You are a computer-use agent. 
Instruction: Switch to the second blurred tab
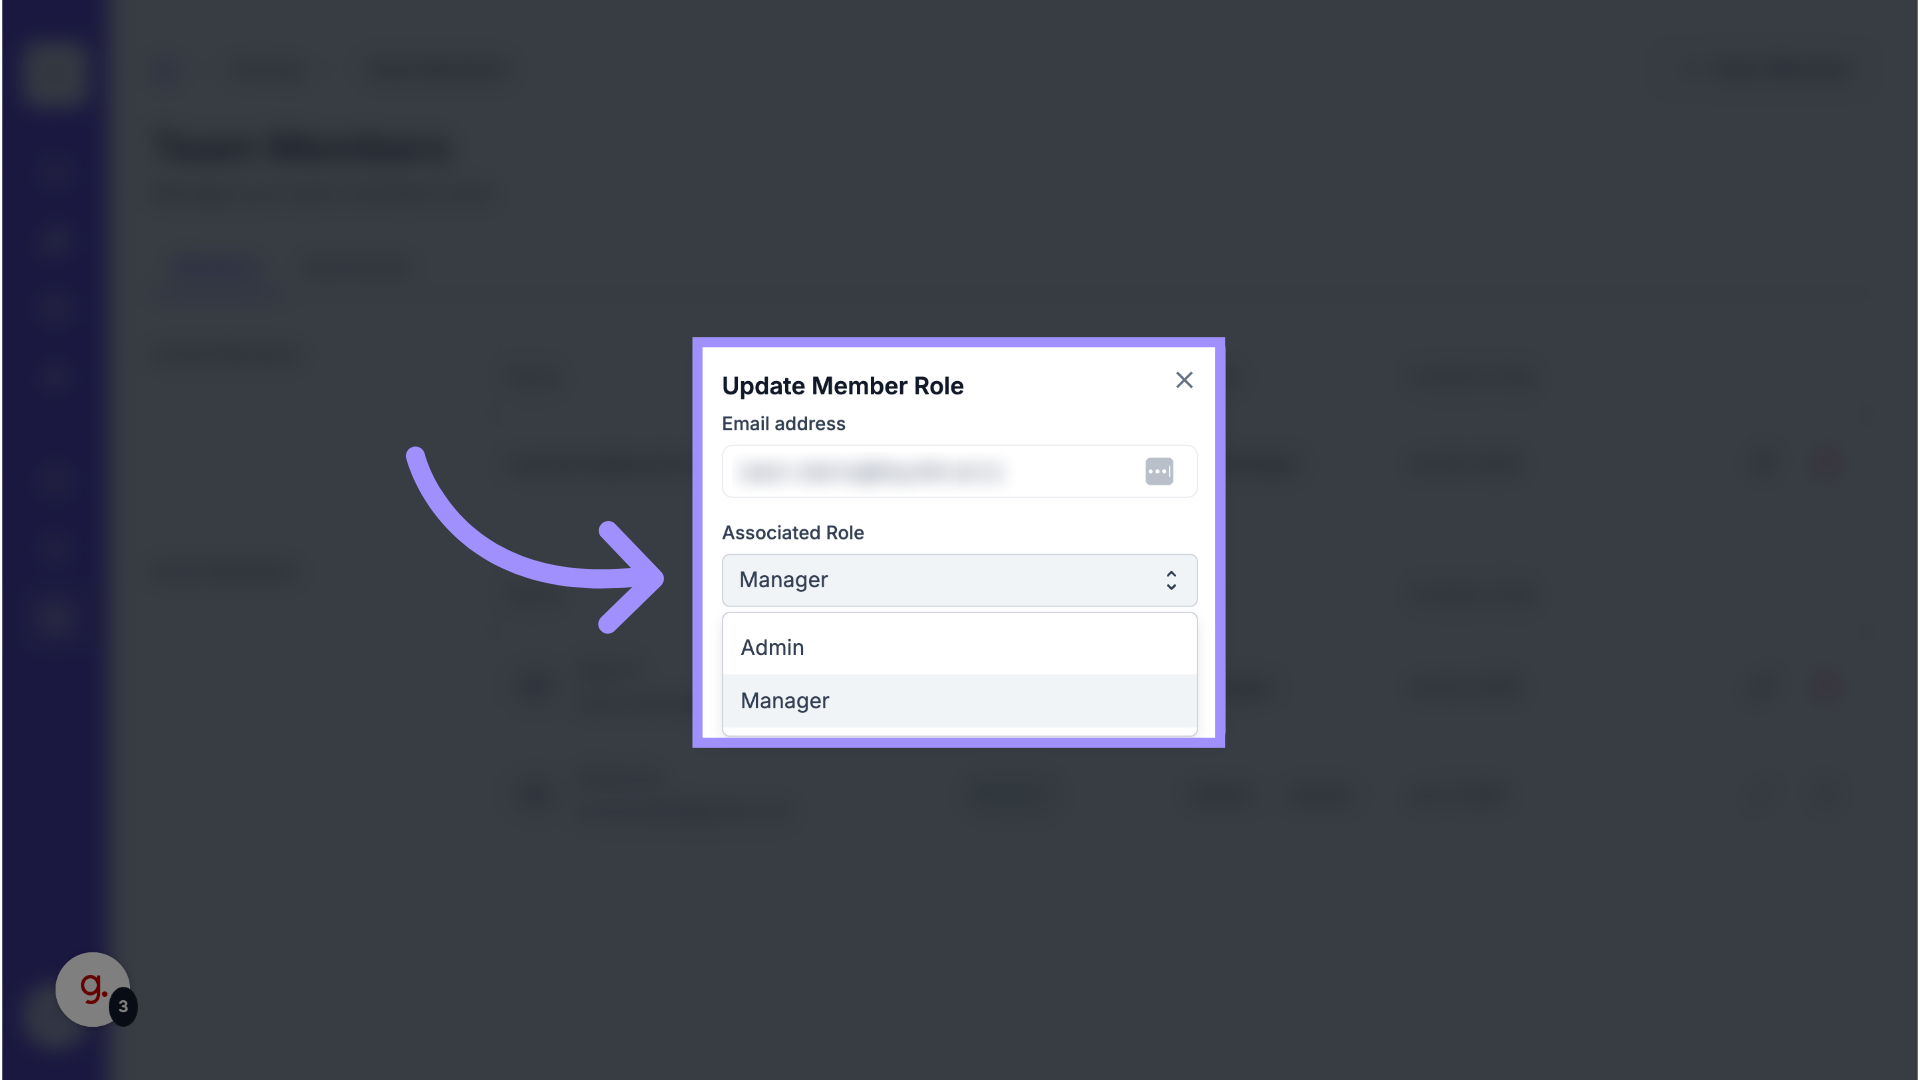356,268
